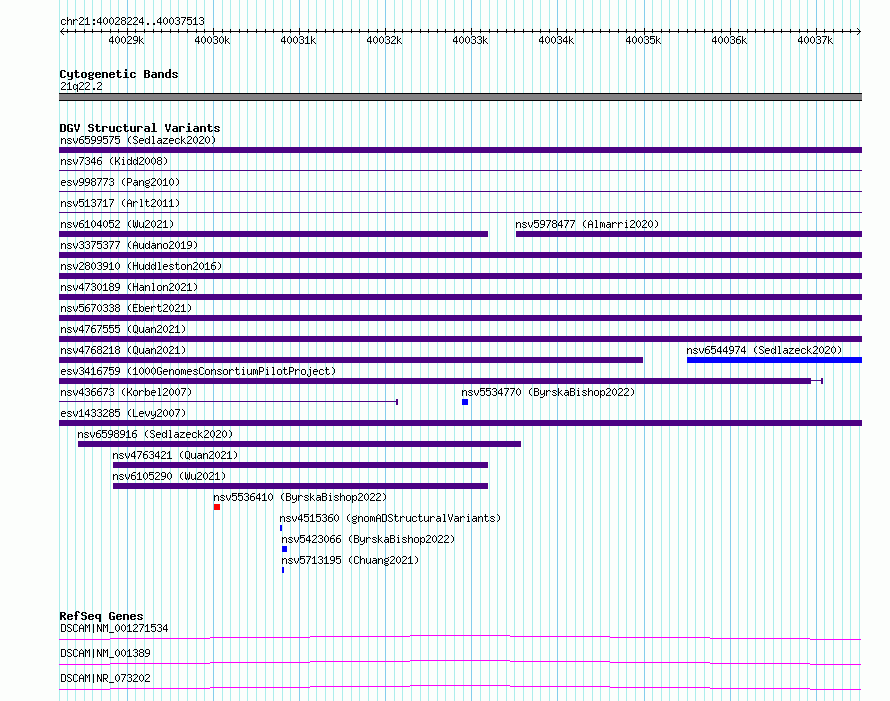The height and width of the screenshot is (701, 890).
Task: Open the nsv5670338 (Ebert2021) label
Action: click(126, 308)
